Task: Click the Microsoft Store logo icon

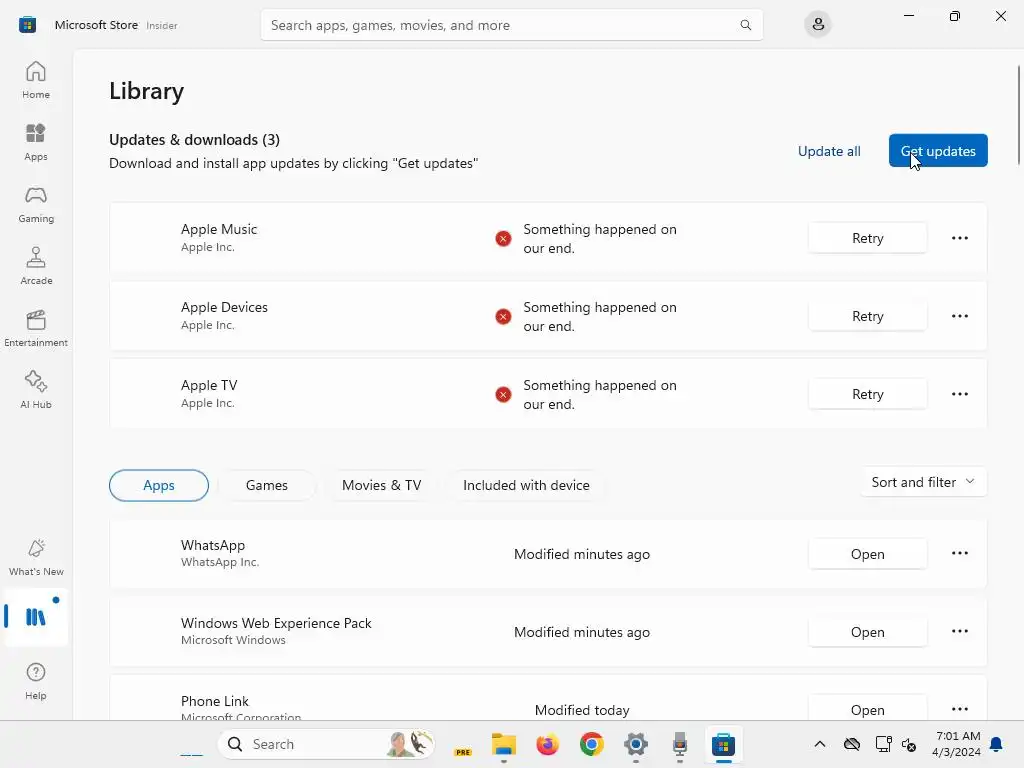Action: pos(27,25)
